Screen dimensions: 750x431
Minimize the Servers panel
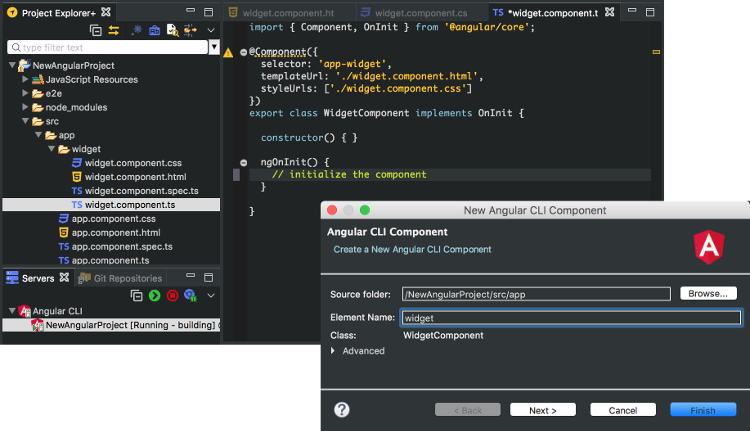click(190, 276)
